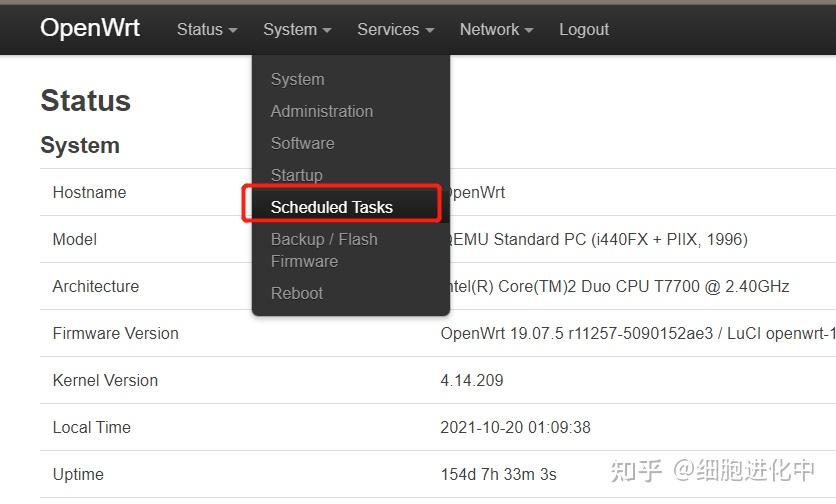This screenshot has height=504, width=836.
Task: Select Backup / Flash Firmware option
Action: point(324,250)
